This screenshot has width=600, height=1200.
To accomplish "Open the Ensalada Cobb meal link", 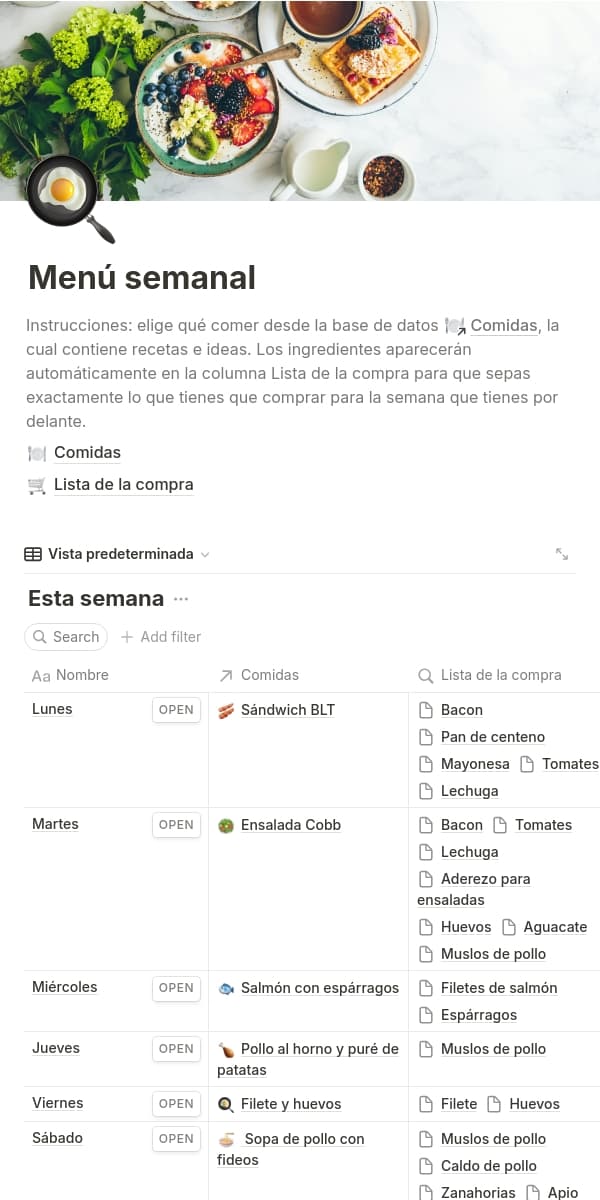I will pos(290,825).
